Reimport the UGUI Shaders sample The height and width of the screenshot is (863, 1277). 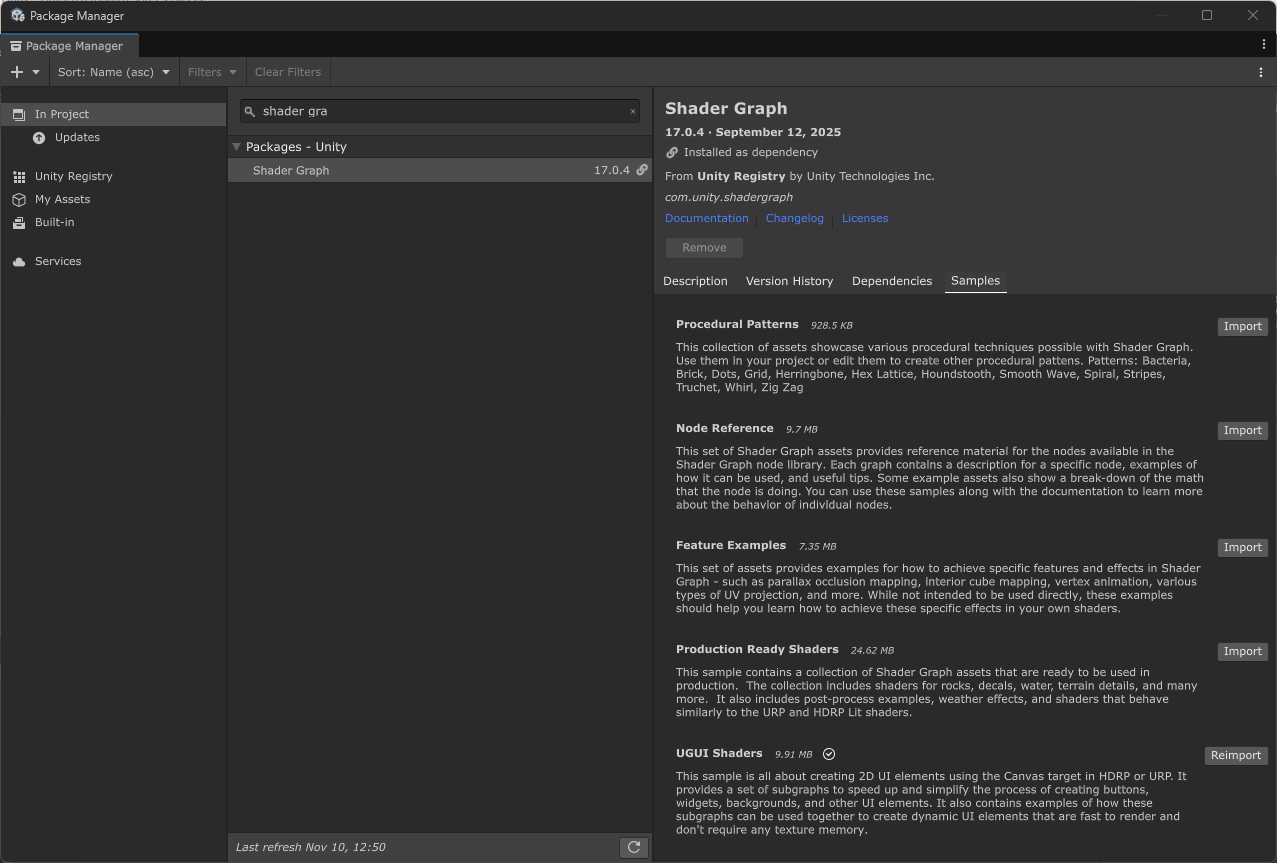(1236, 756)
